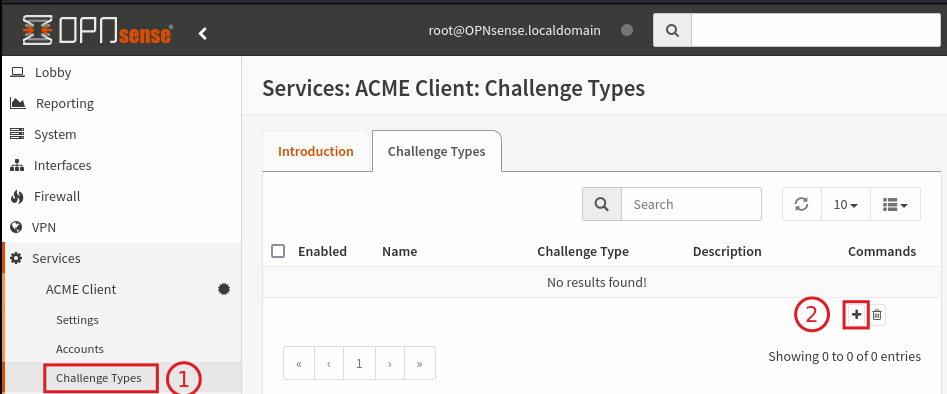This screenshot has width=947, height=394.
Task: Switch to the Introduction tab
Action: [316, 151]
